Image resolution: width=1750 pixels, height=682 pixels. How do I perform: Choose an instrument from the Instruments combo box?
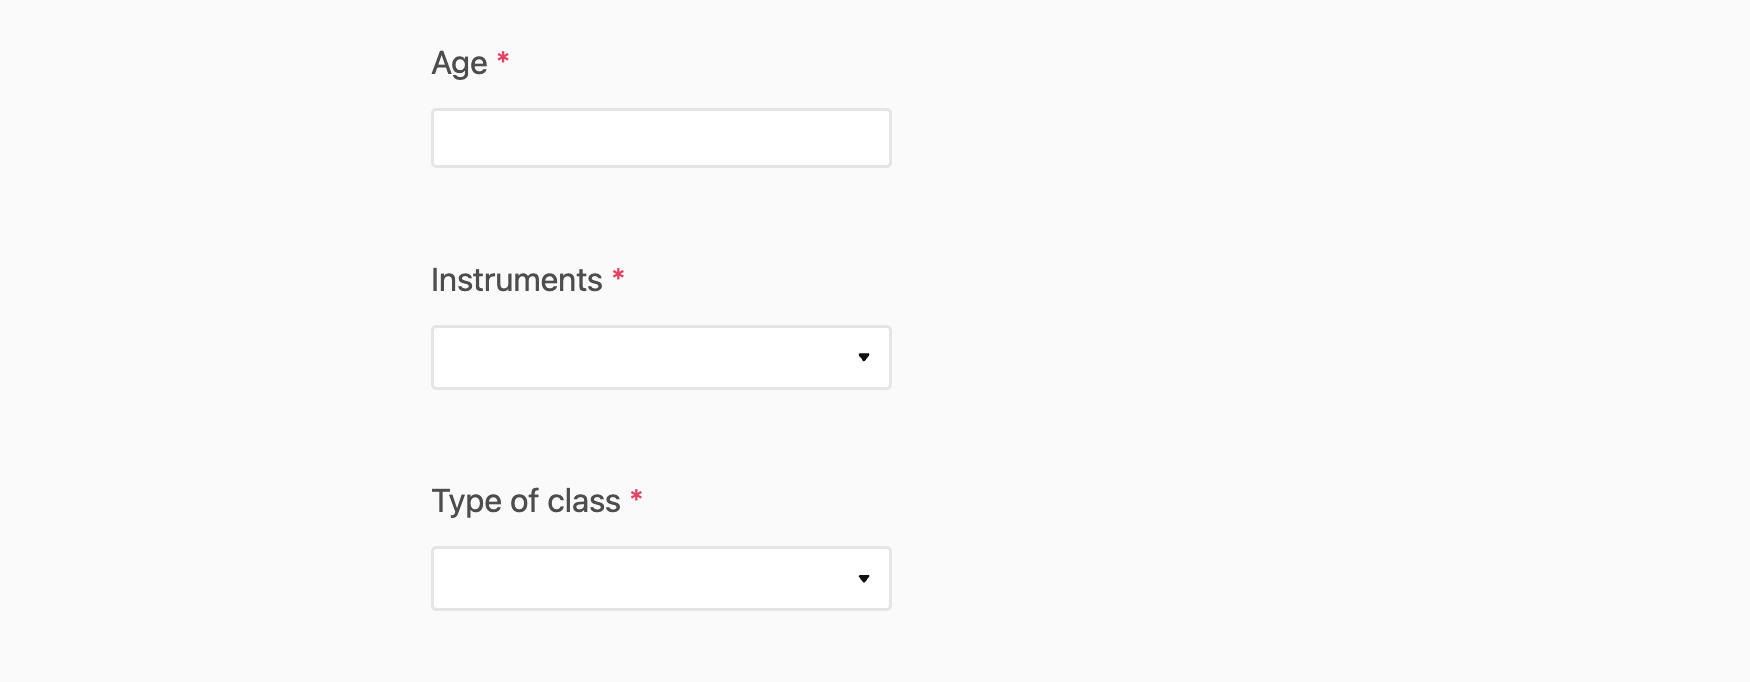click(660, 357)
